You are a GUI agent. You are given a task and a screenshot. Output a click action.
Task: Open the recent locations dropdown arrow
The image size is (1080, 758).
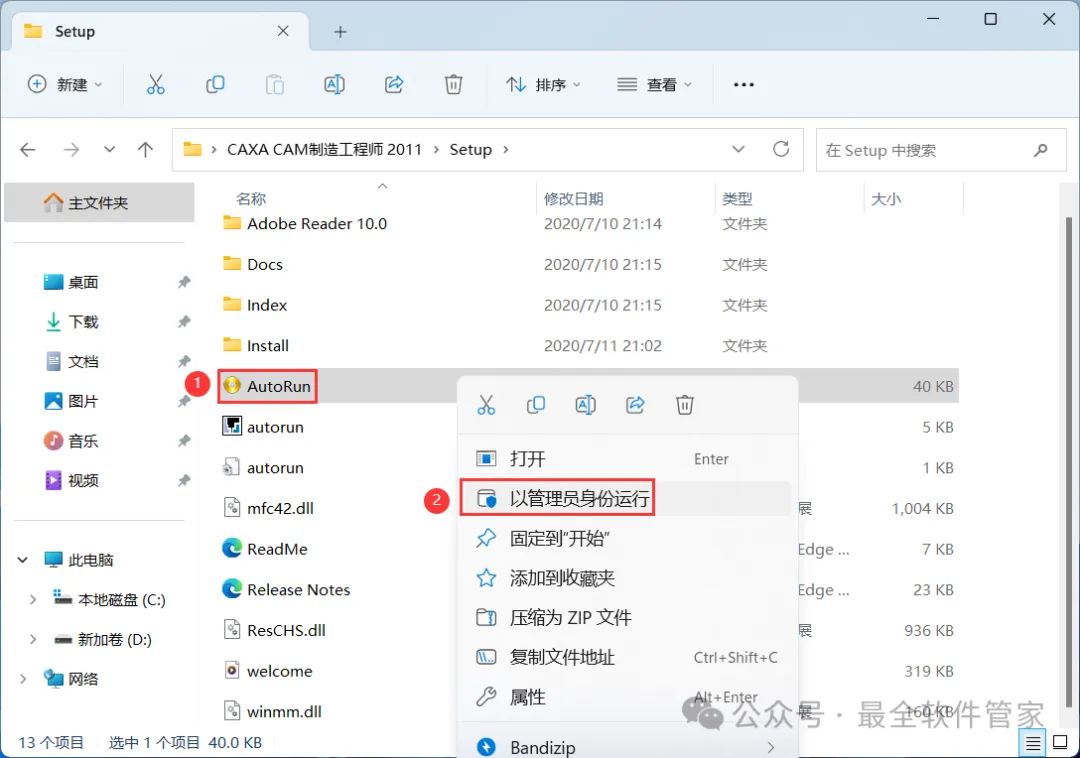(x=109, y=149)
